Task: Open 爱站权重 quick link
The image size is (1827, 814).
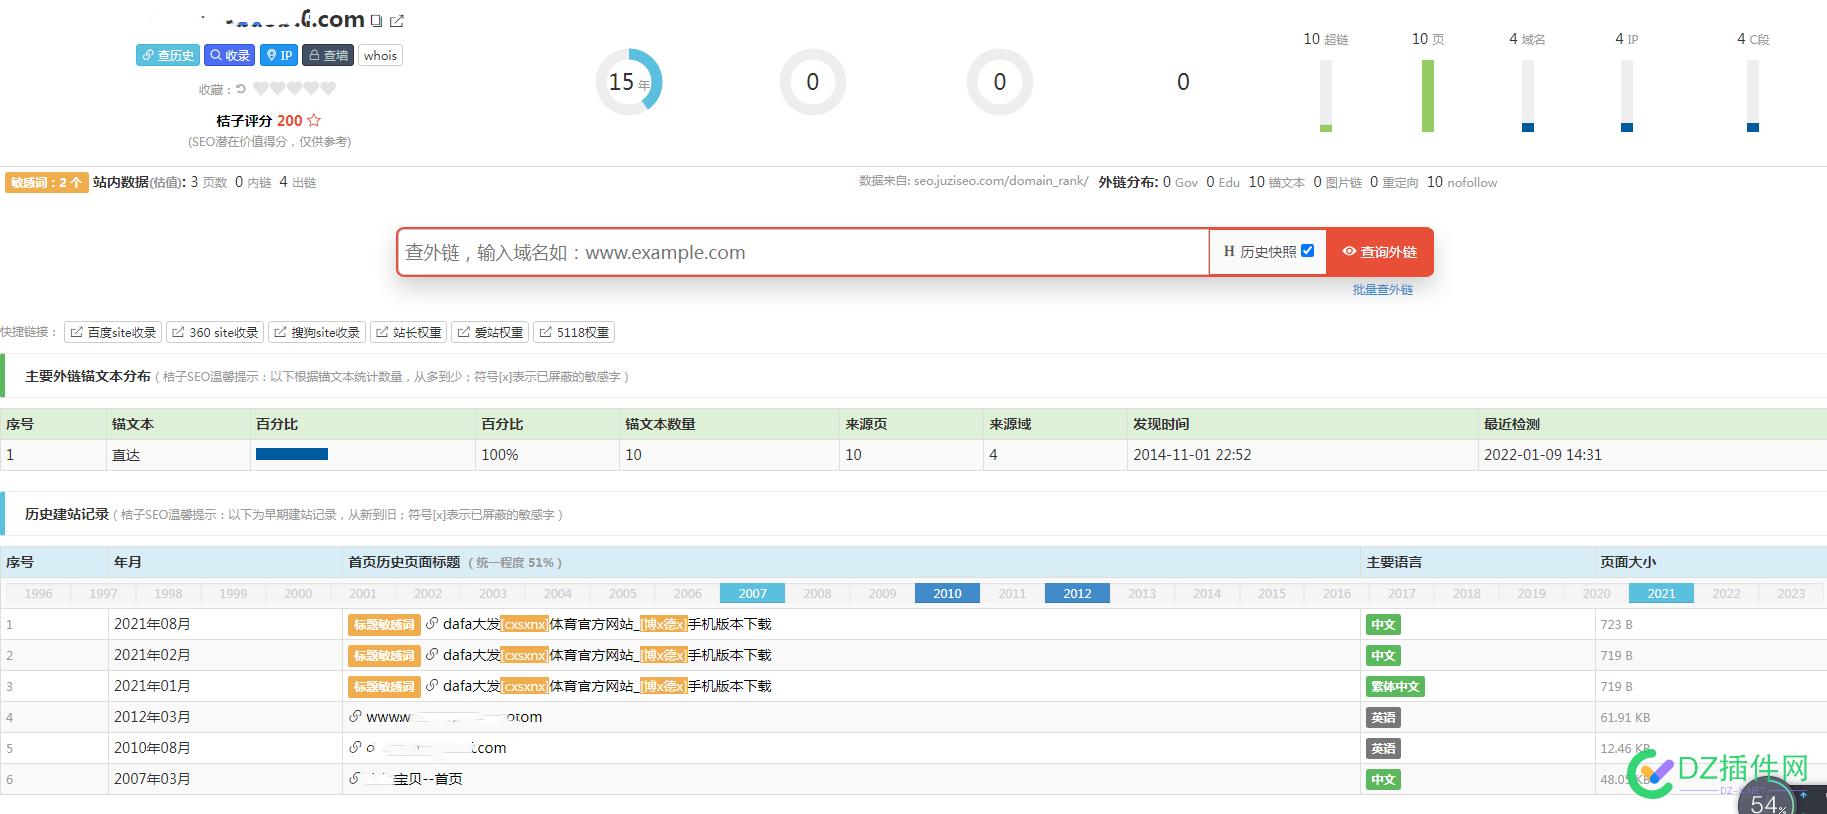Action: click(x=490, y=332)
